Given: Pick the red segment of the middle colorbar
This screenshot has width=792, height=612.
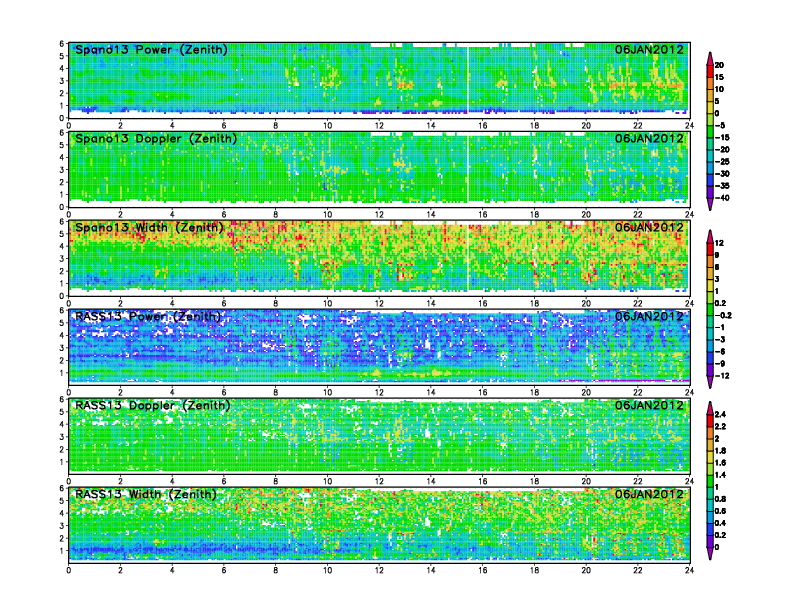Looking at the screenshot, I should 710,249.
